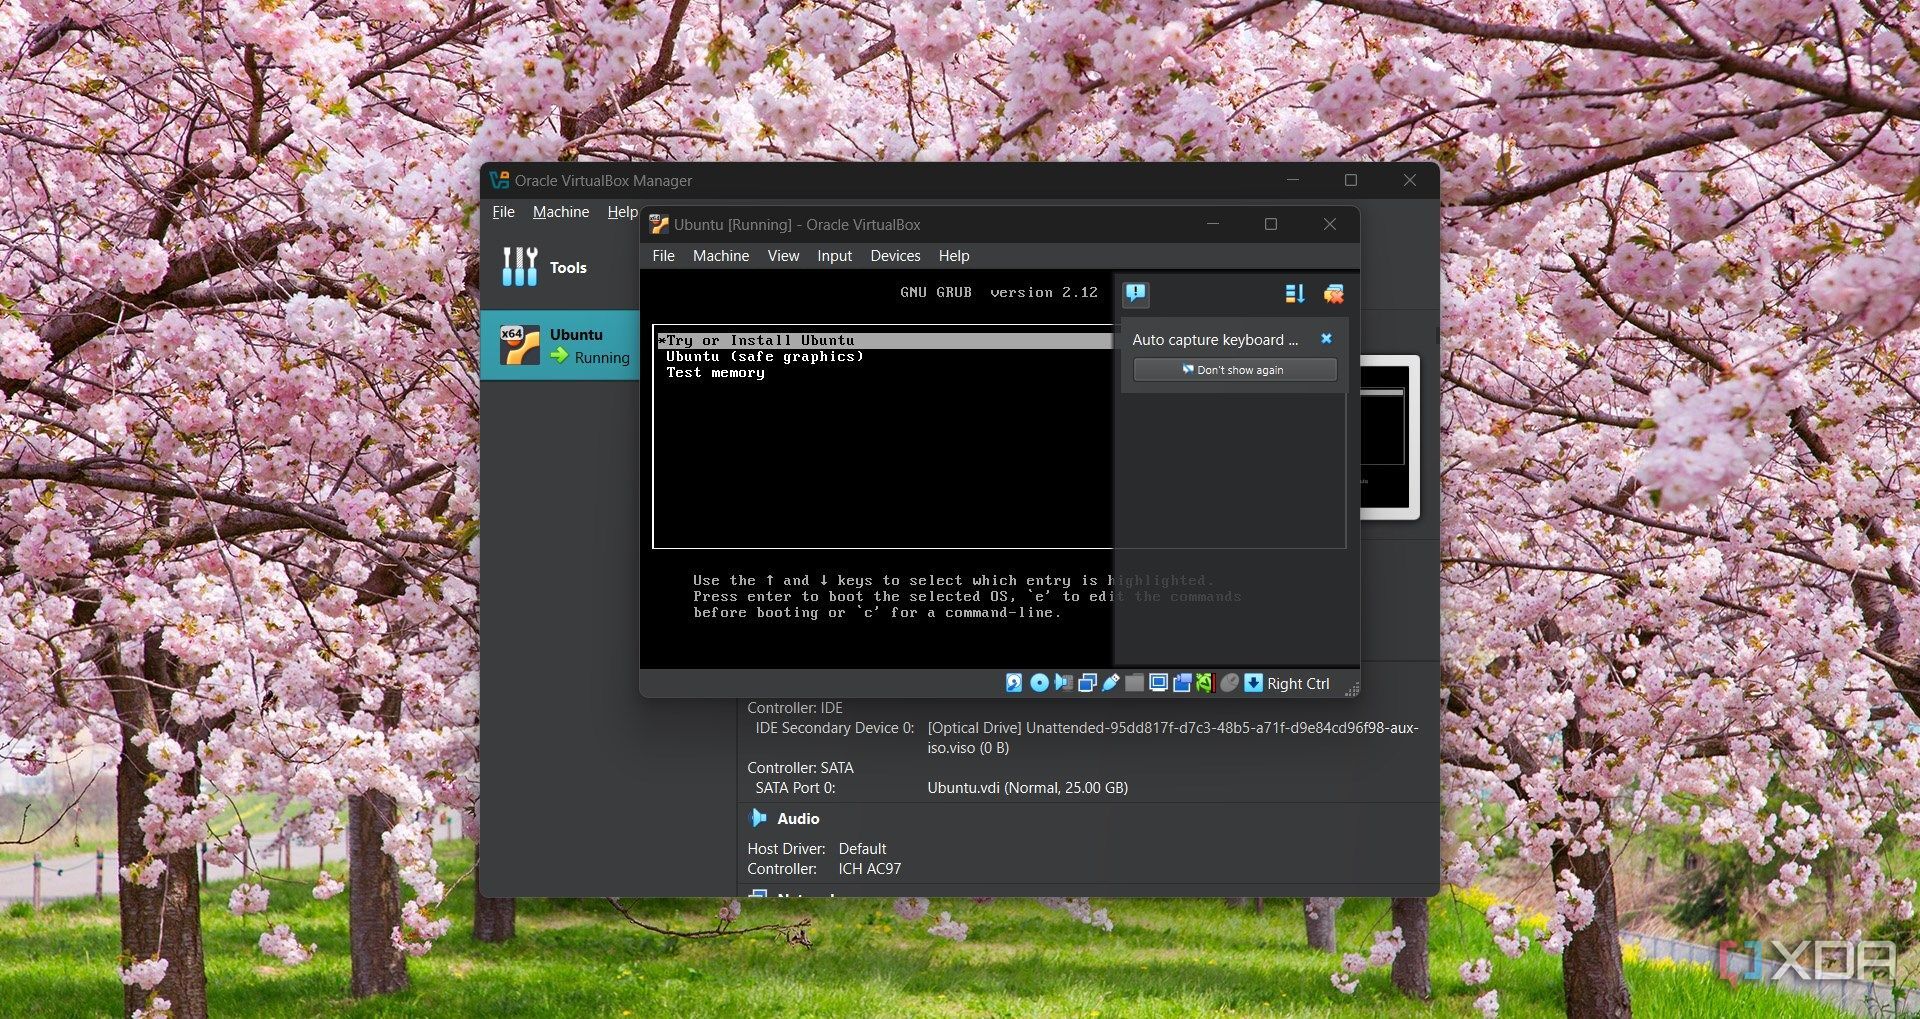
Task: Click the recording status bar icon
Action: coord(1182,683)
